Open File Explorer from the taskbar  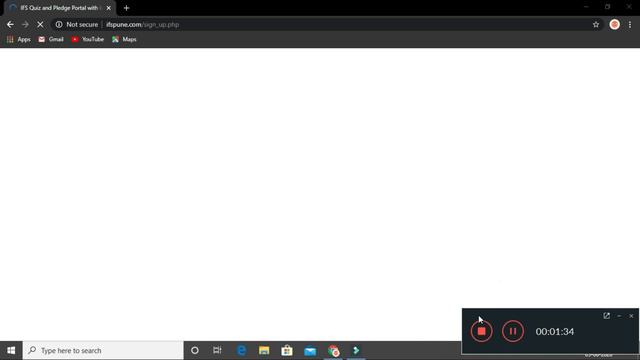264,350
